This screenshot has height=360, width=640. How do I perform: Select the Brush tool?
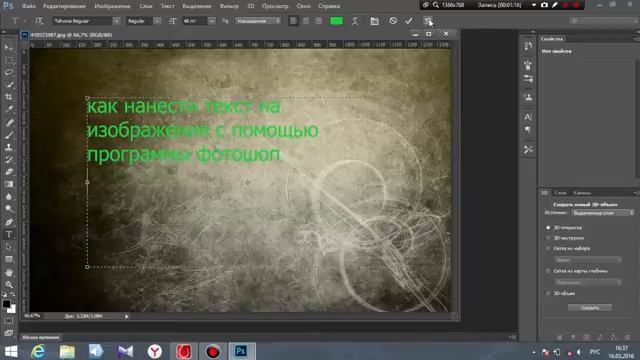9,135
